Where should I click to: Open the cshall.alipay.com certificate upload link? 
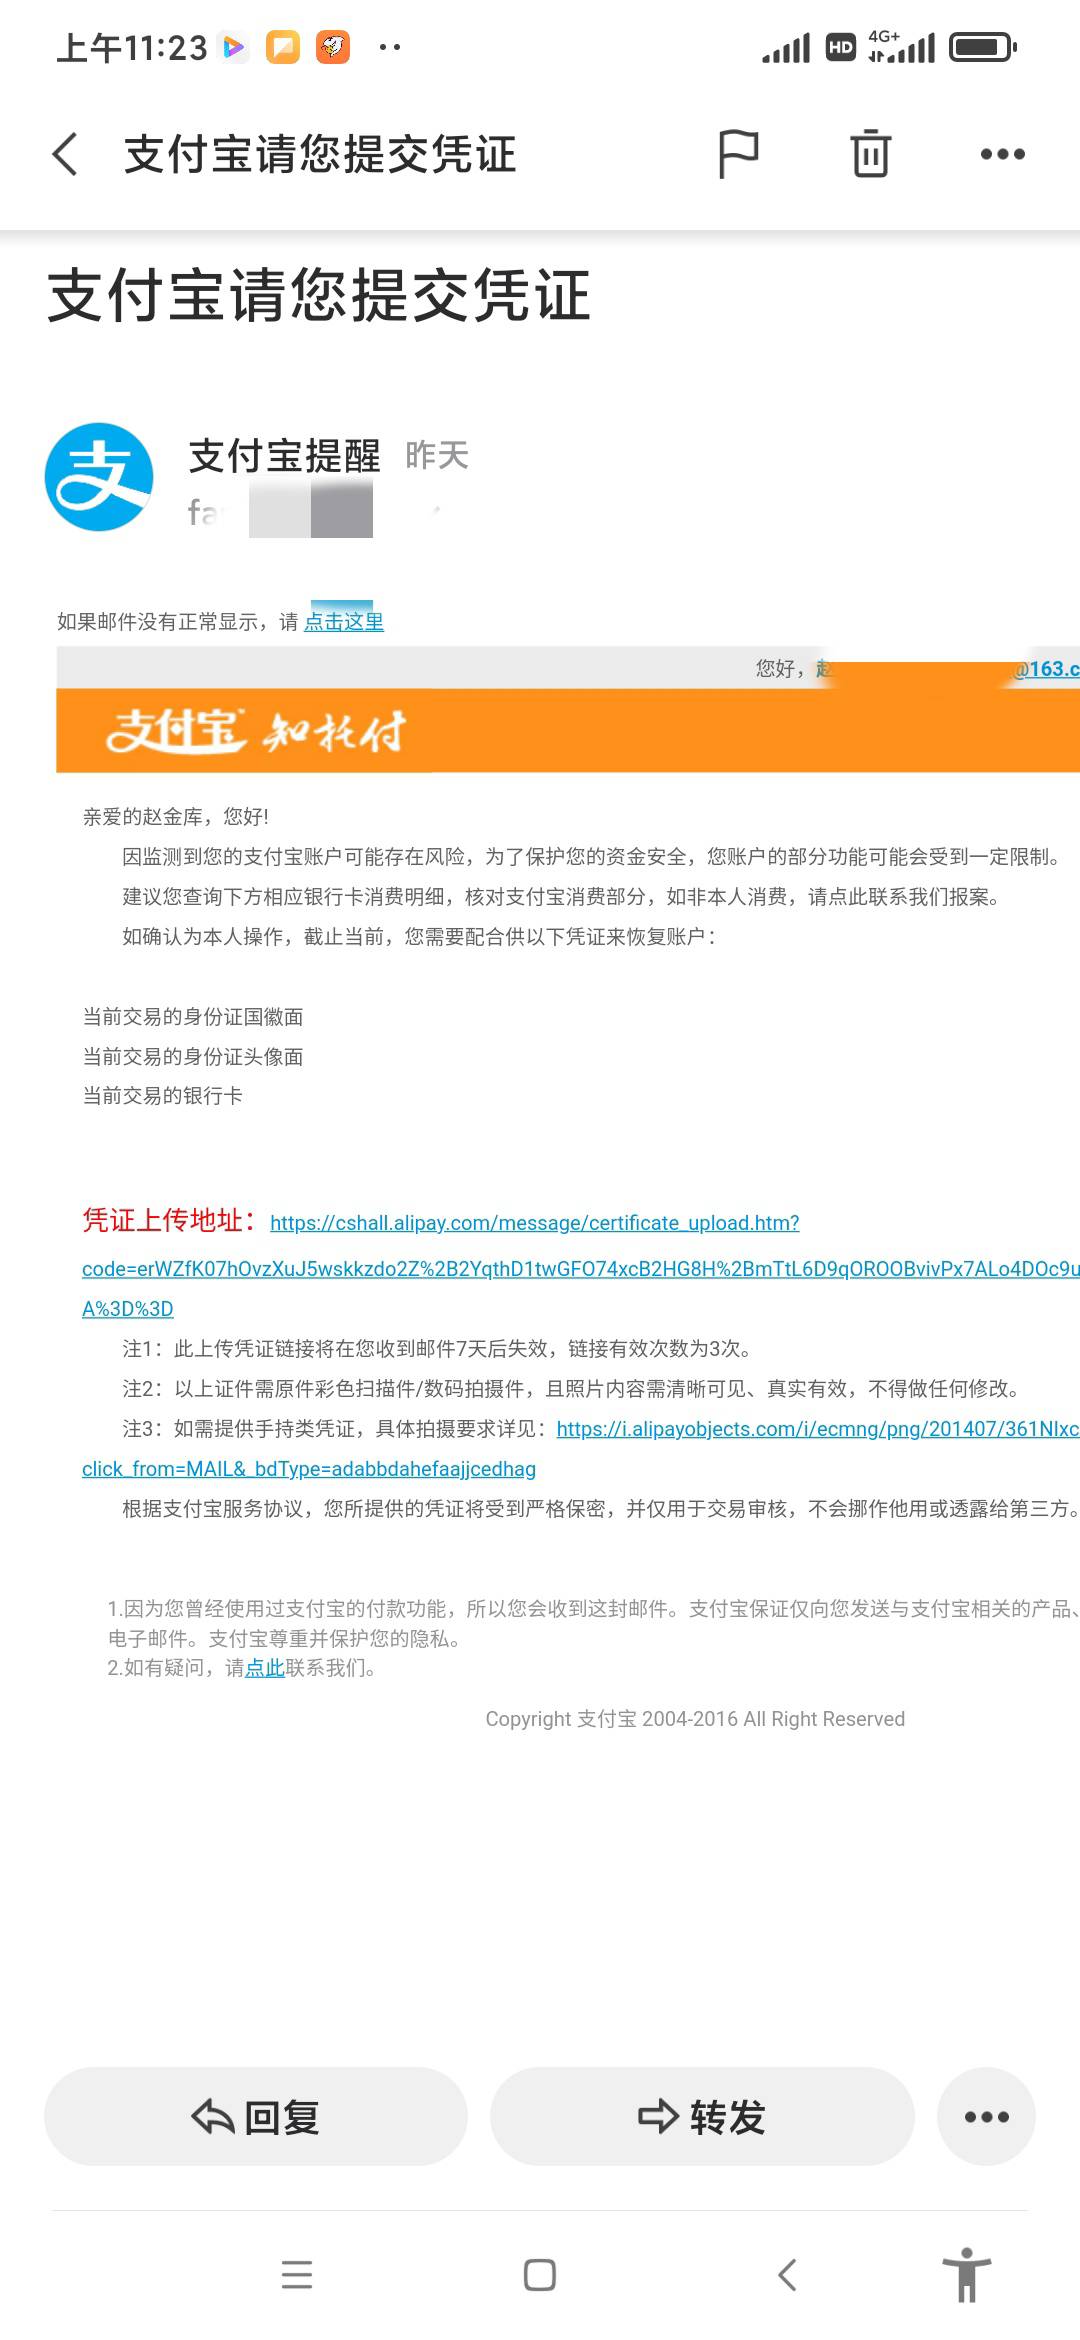(x=535, y=1223)
